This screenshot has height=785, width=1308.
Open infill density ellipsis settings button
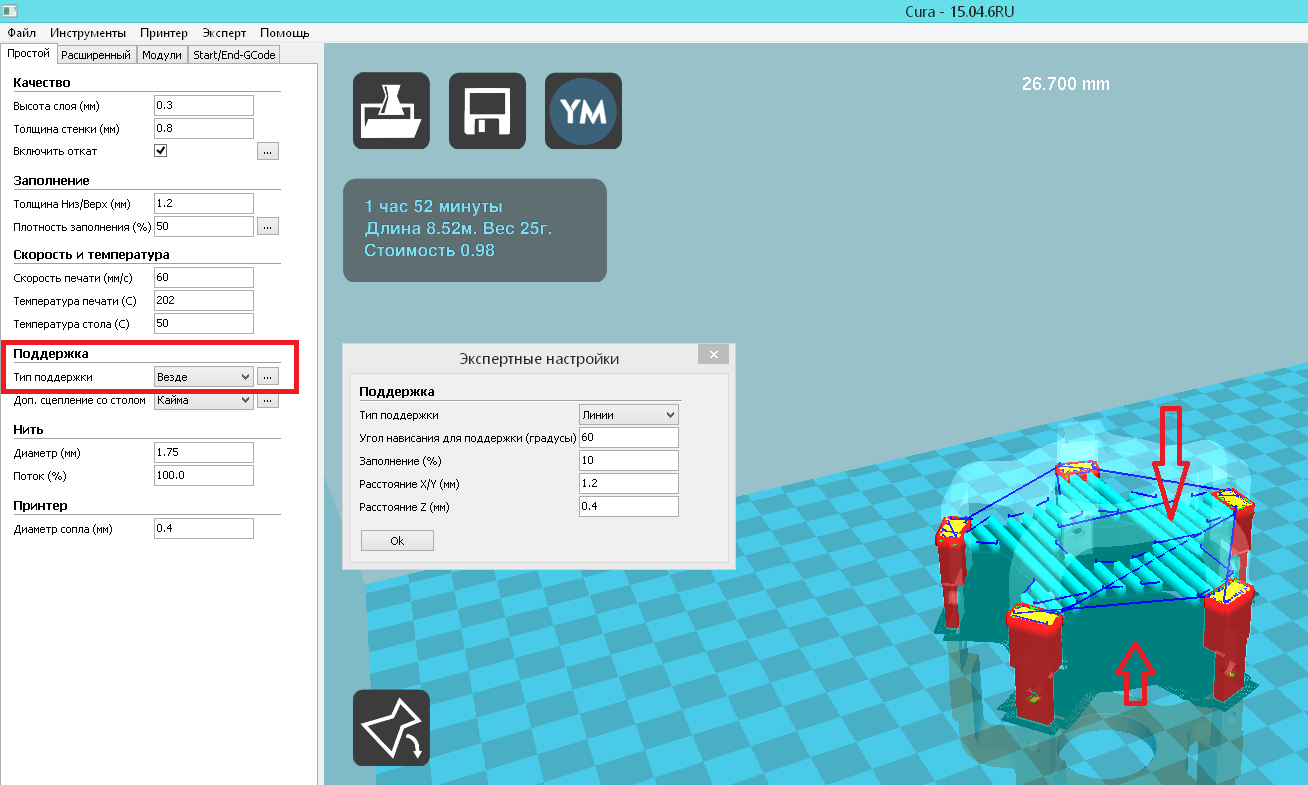[x=267, y=226]
